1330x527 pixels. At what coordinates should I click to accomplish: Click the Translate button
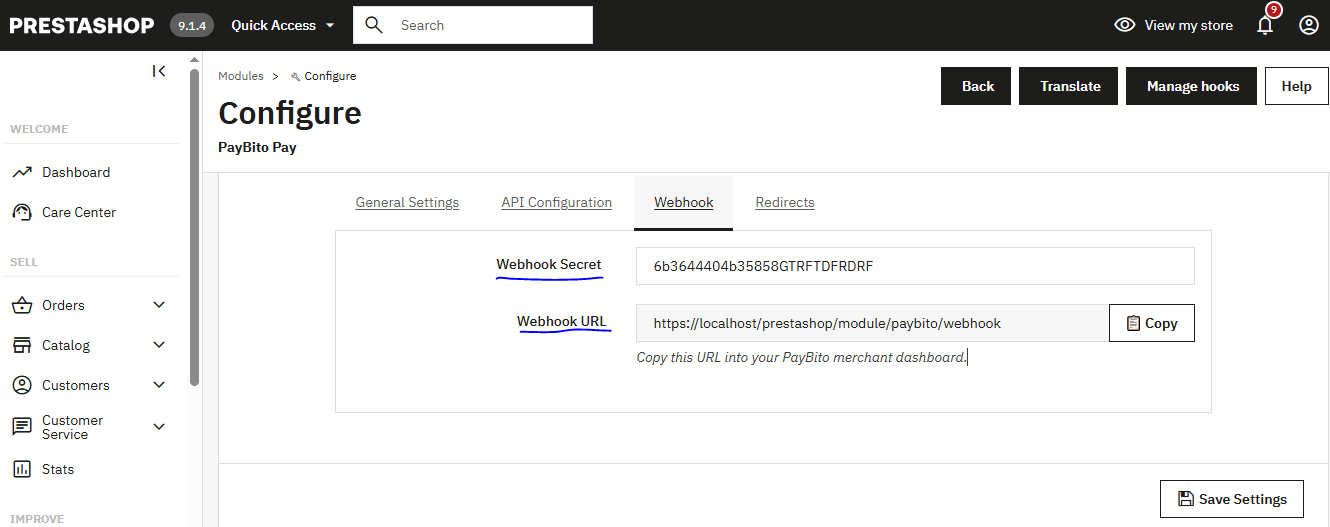pyautogui.click(x=1070, y=86)
